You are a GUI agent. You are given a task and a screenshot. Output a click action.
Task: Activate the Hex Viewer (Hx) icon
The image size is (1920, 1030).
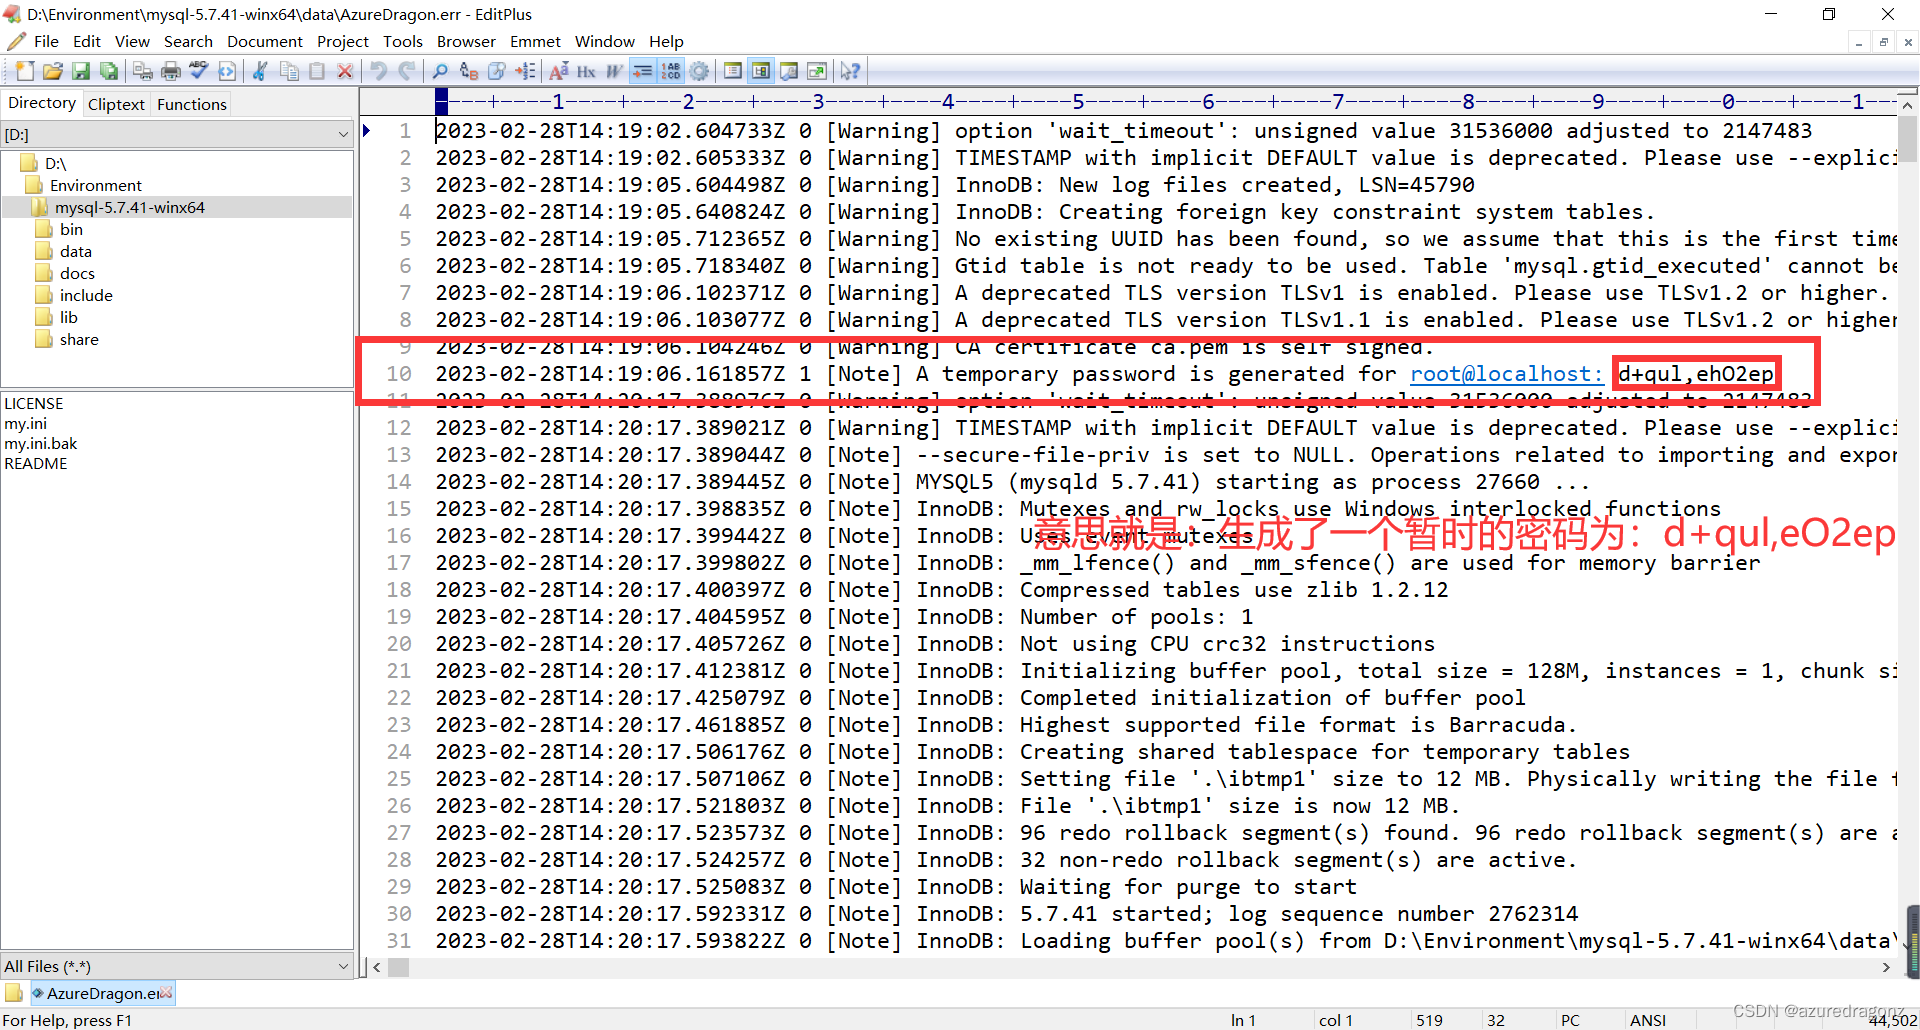587,71
